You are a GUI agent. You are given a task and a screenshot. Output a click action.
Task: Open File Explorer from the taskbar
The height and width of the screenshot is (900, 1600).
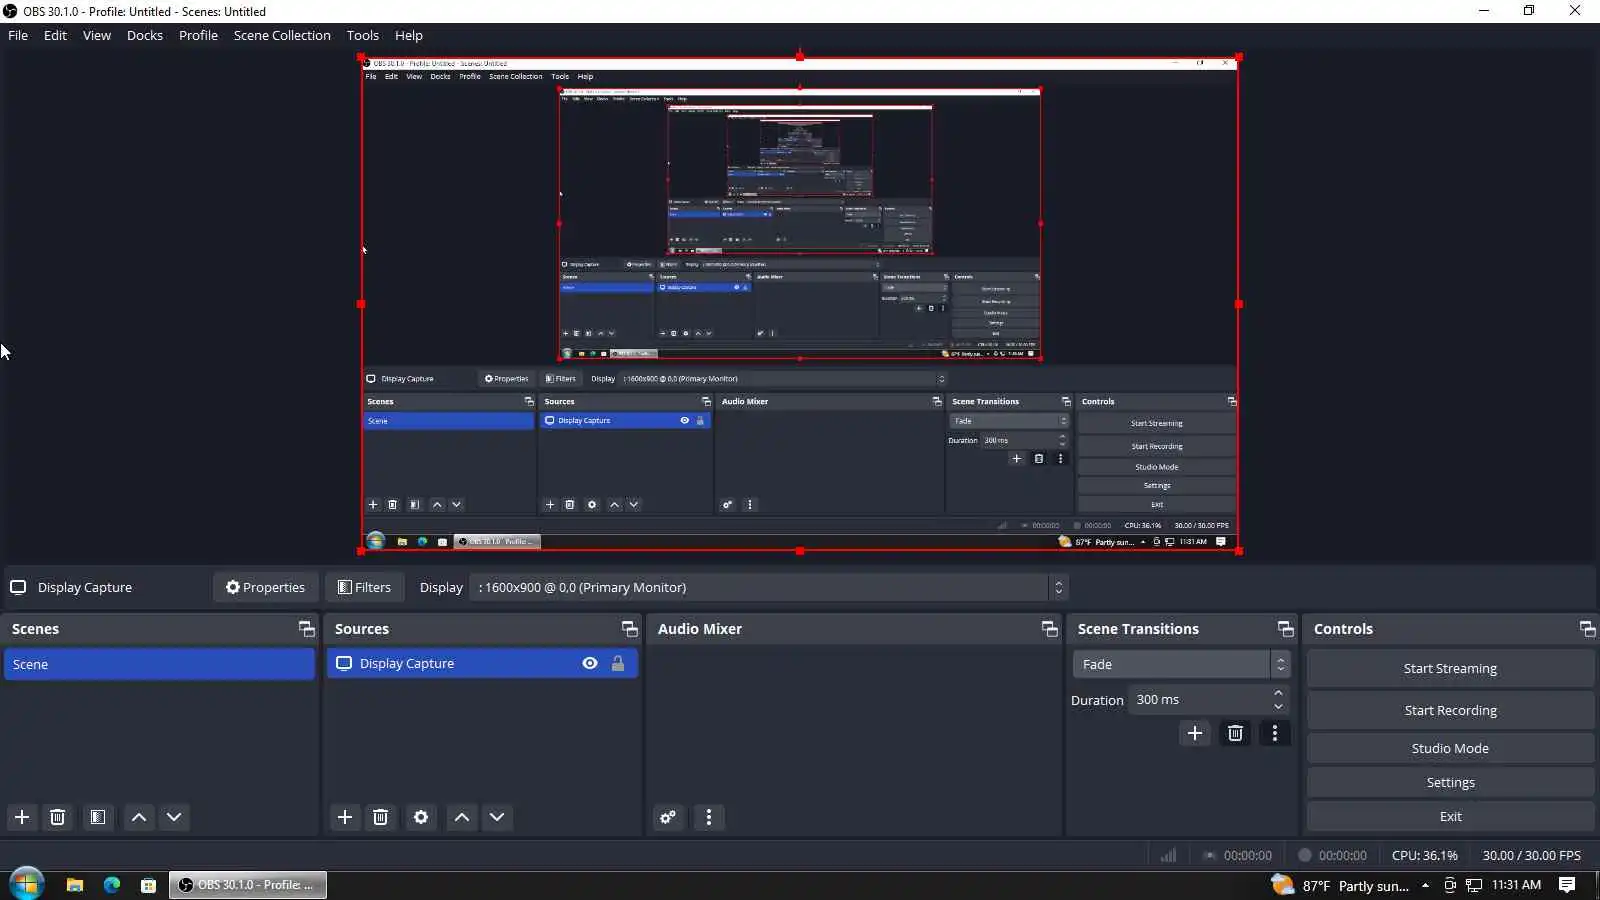point(75,885)
